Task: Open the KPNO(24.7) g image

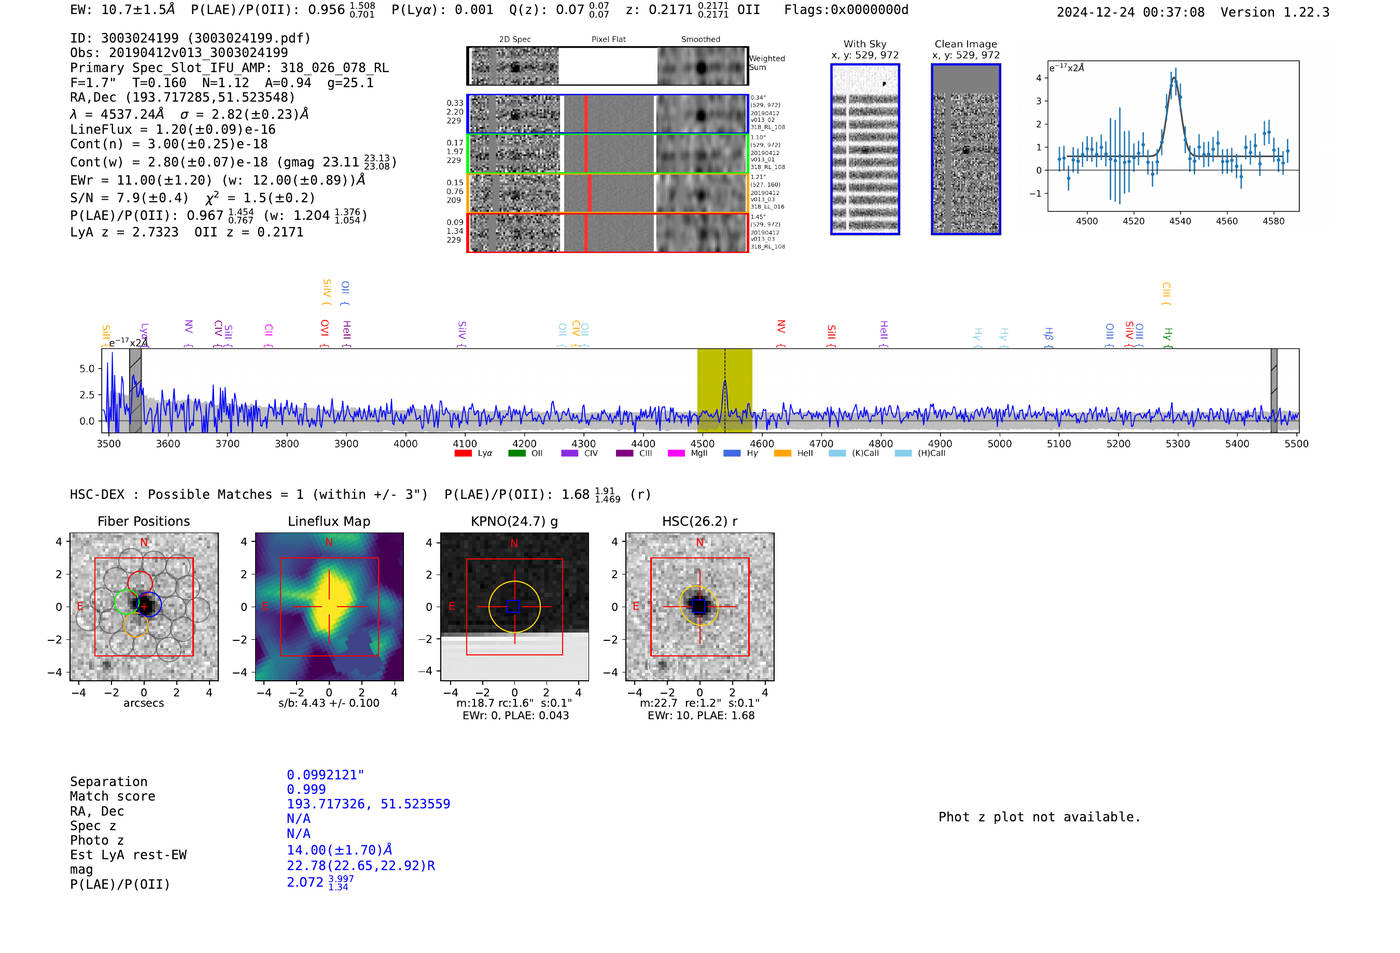Action: [x=514, y=607]
